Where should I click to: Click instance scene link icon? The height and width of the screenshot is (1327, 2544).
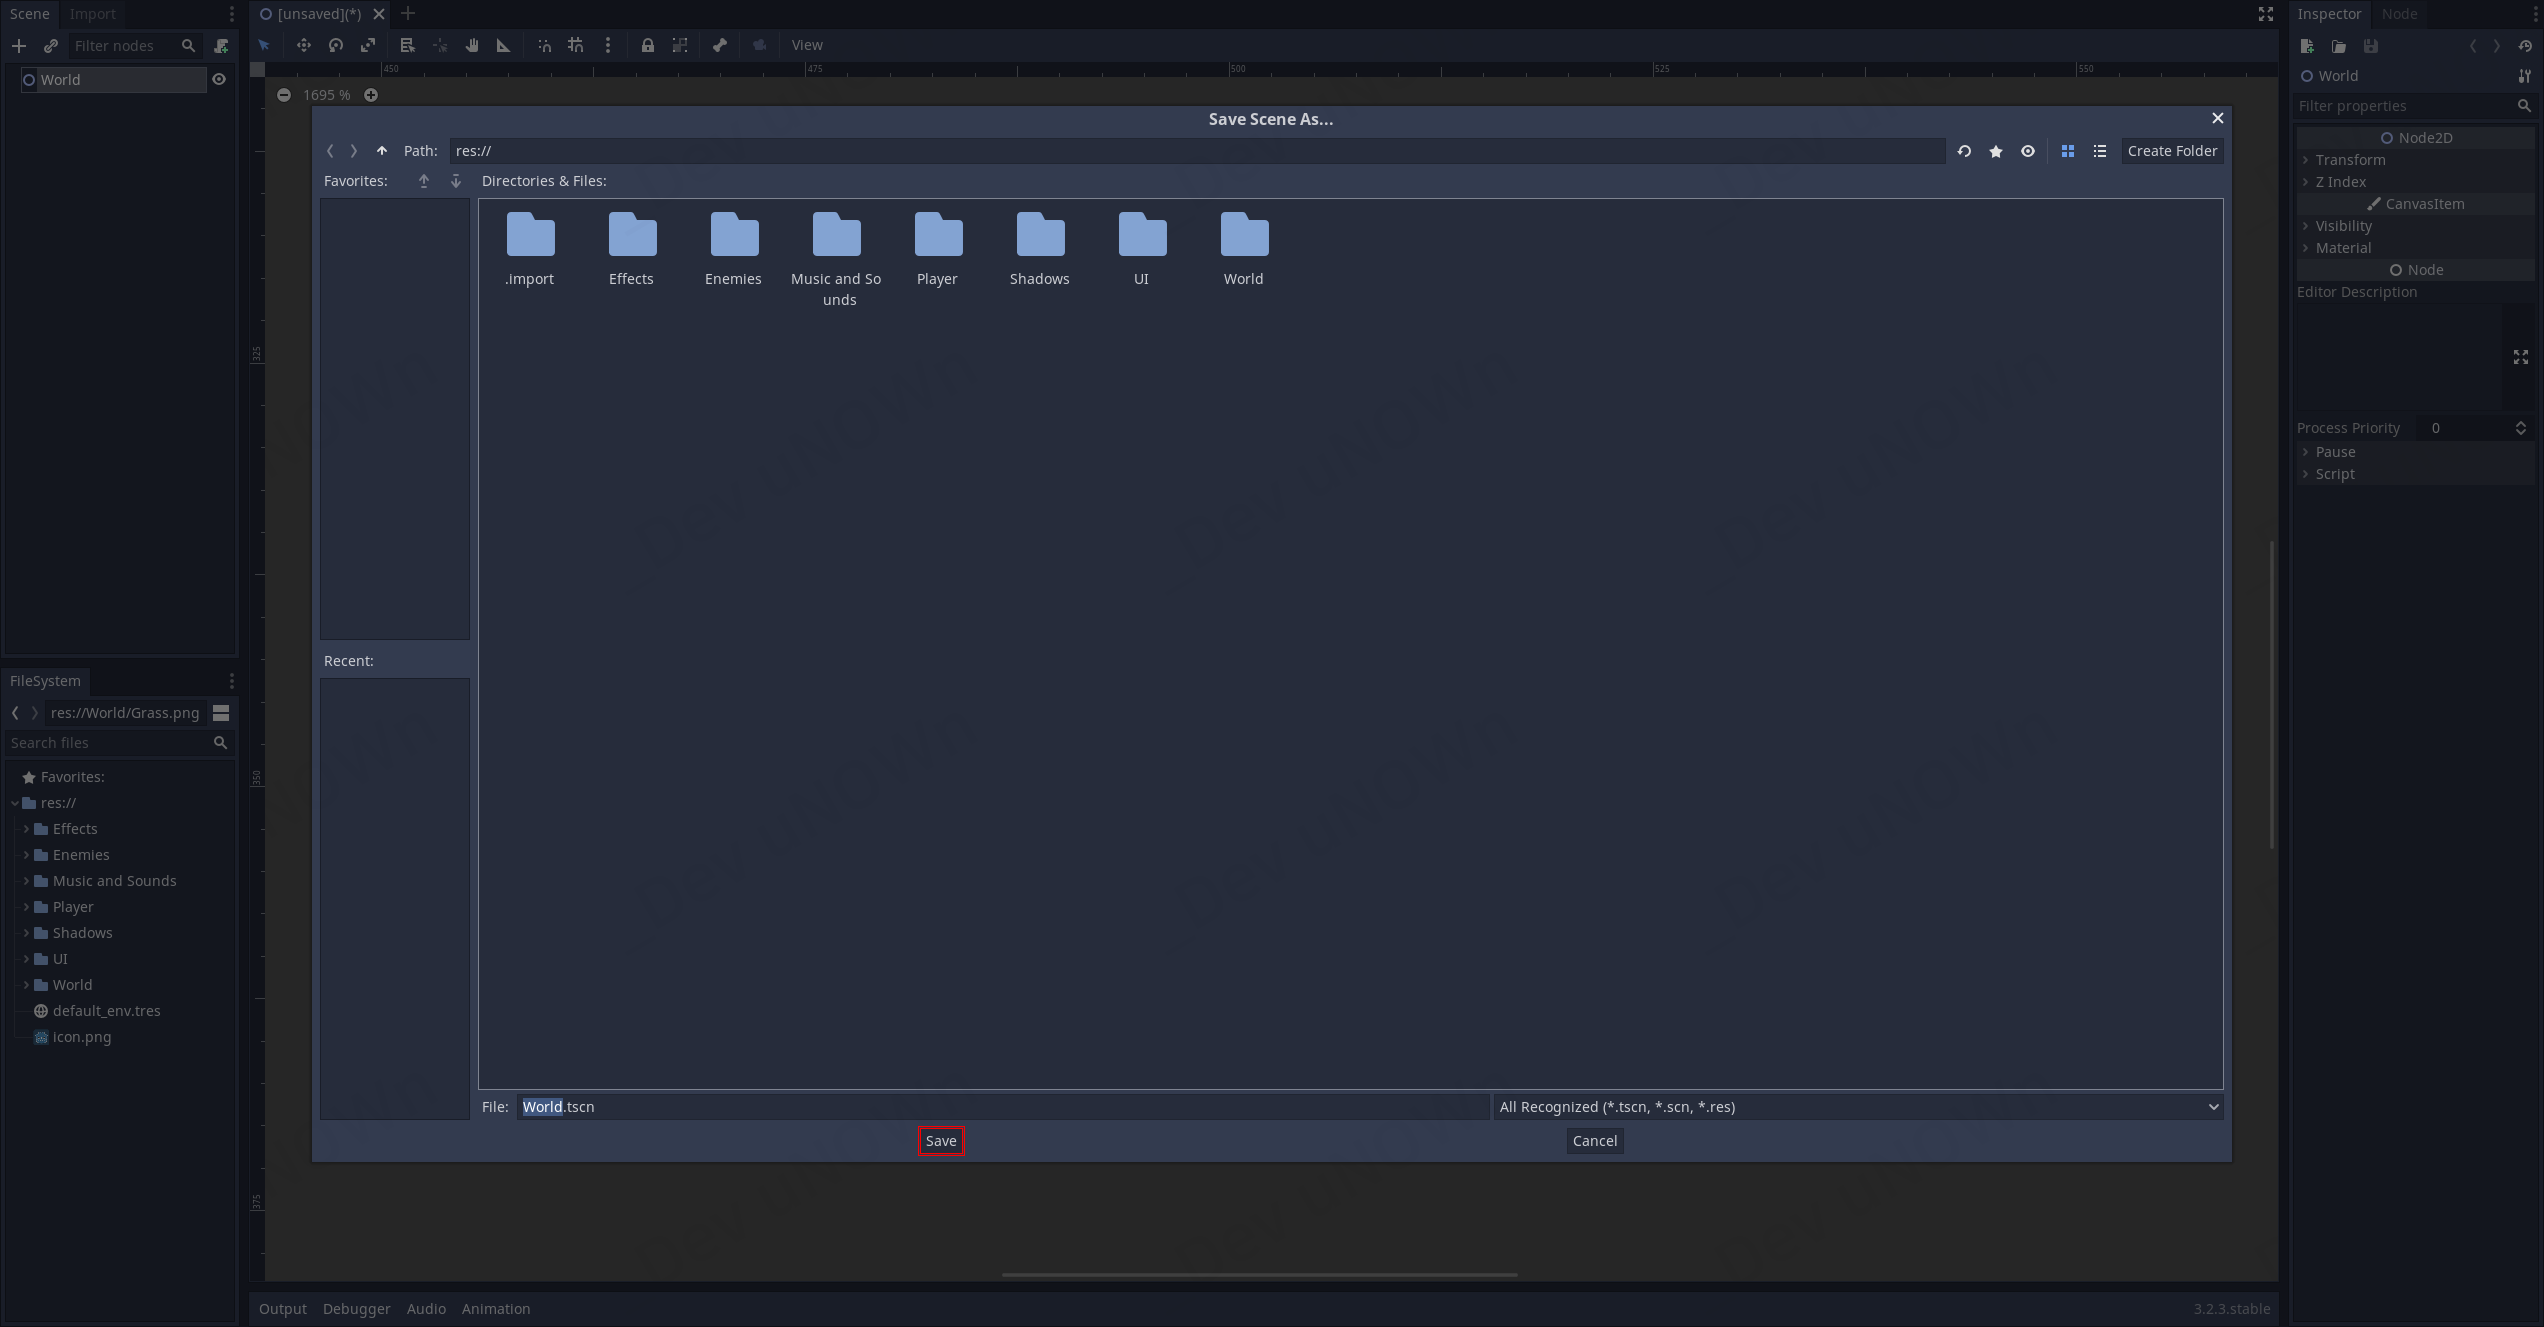click(51, 46)
